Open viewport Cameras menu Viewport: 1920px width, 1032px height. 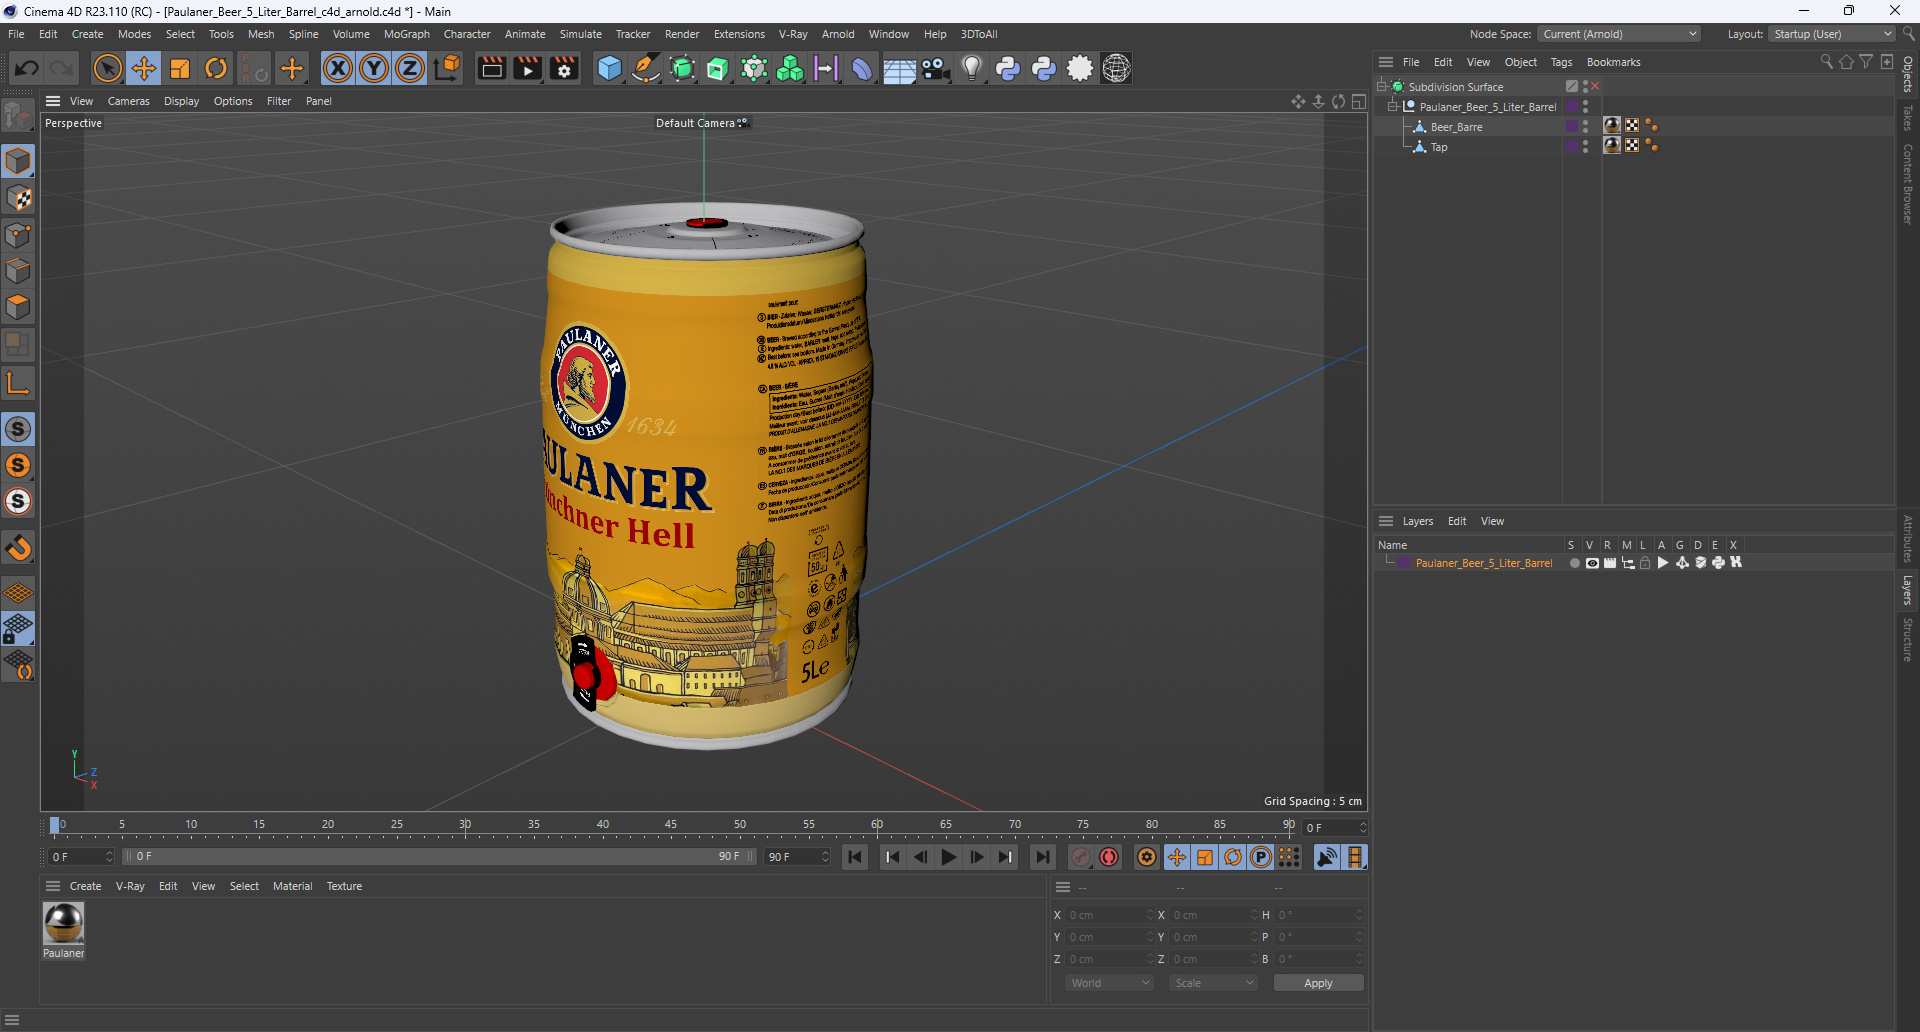coord(128,101)
